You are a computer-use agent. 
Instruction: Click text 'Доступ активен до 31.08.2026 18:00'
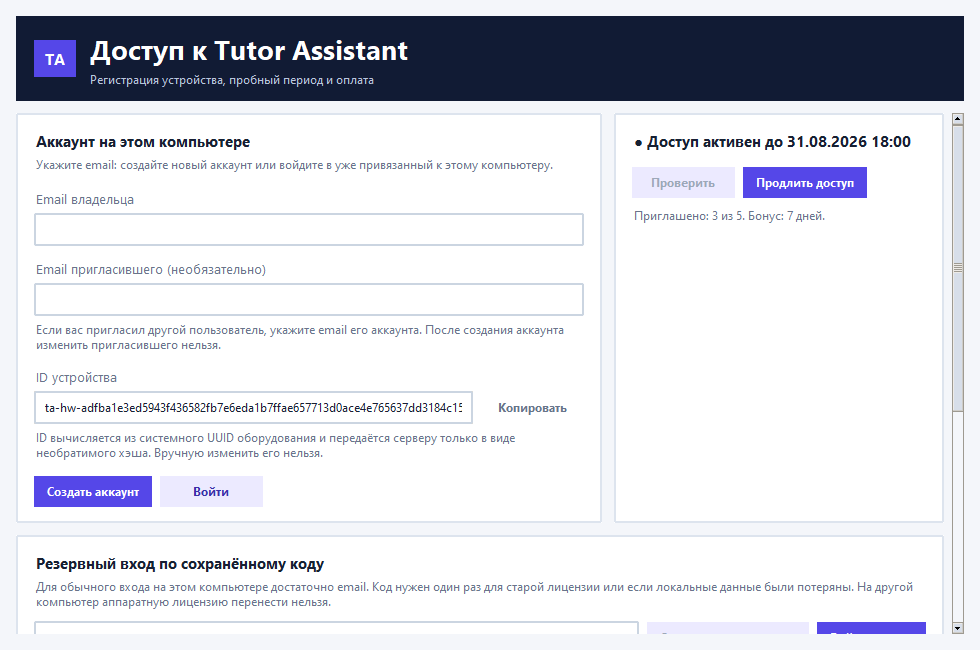(x=779, y=142)
